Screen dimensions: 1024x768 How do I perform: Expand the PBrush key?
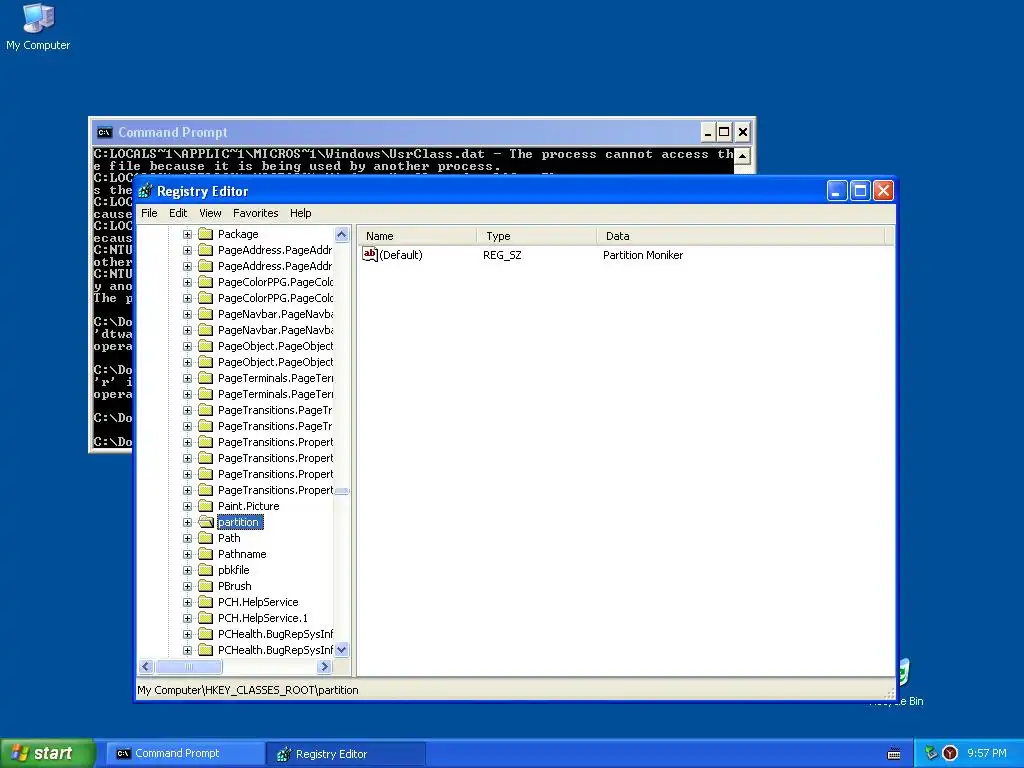[x=187, y=586]
